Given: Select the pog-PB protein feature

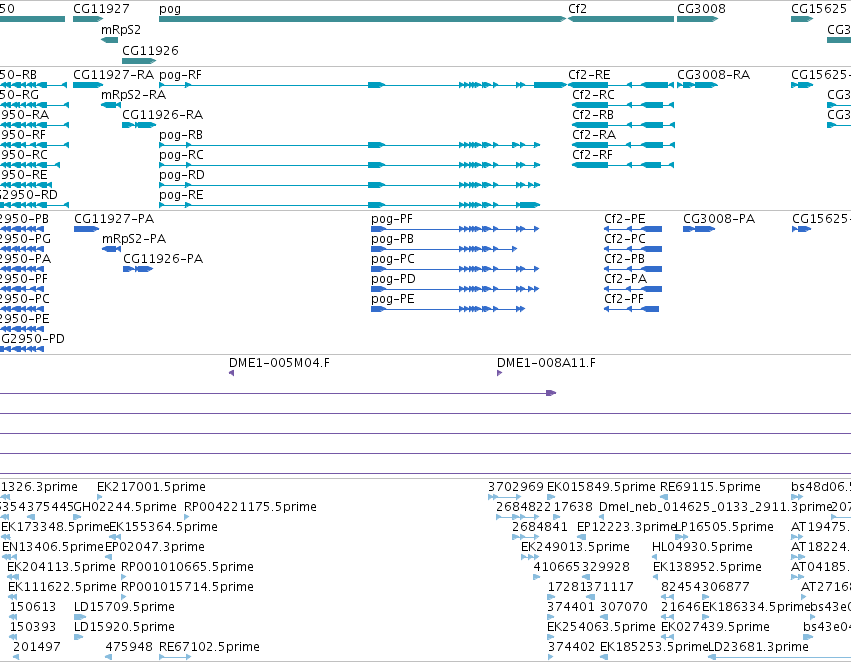Looking at the screenshot, I should [x=444, y=249].
